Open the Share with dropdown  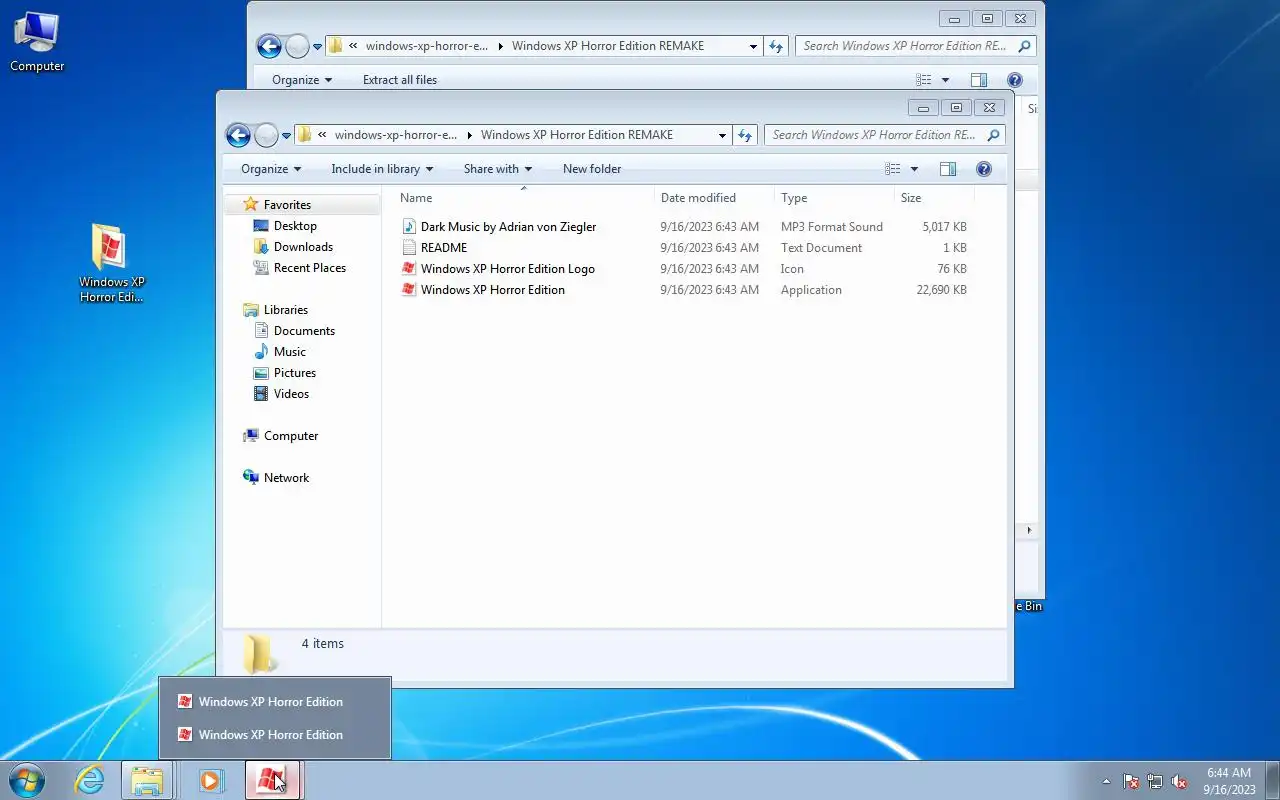[498, 169]
